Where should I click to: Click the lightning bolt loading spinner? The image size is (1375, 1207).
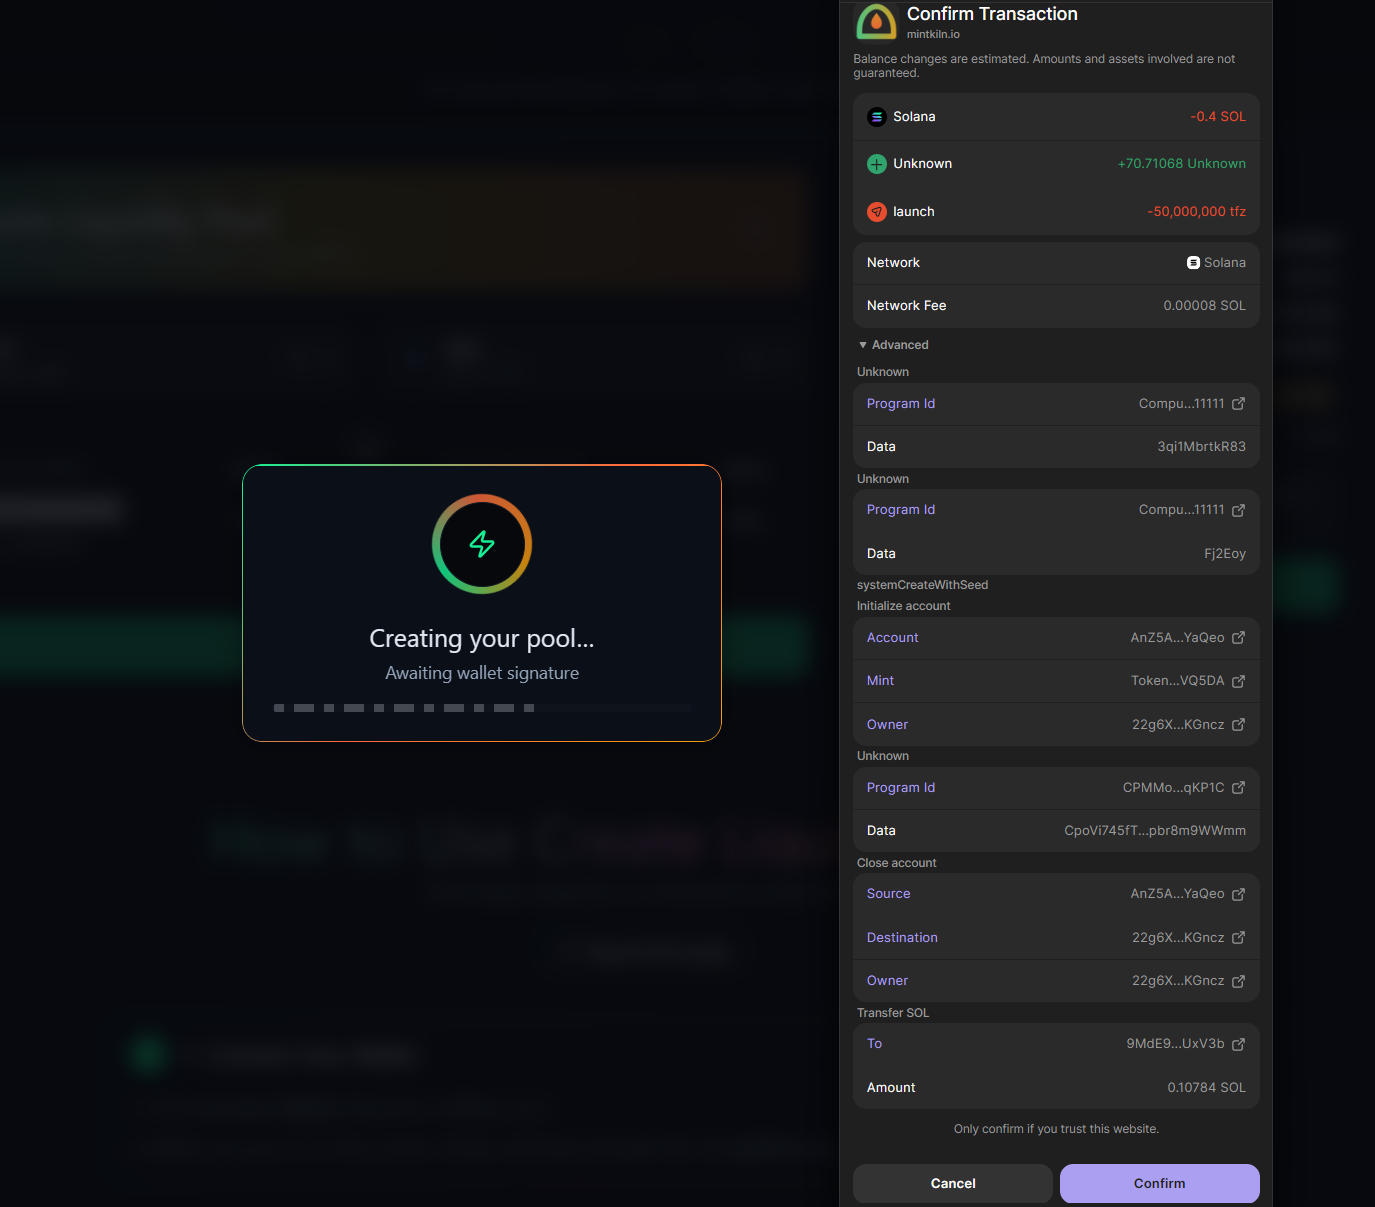pyautogui.click(x=482, y=544)
